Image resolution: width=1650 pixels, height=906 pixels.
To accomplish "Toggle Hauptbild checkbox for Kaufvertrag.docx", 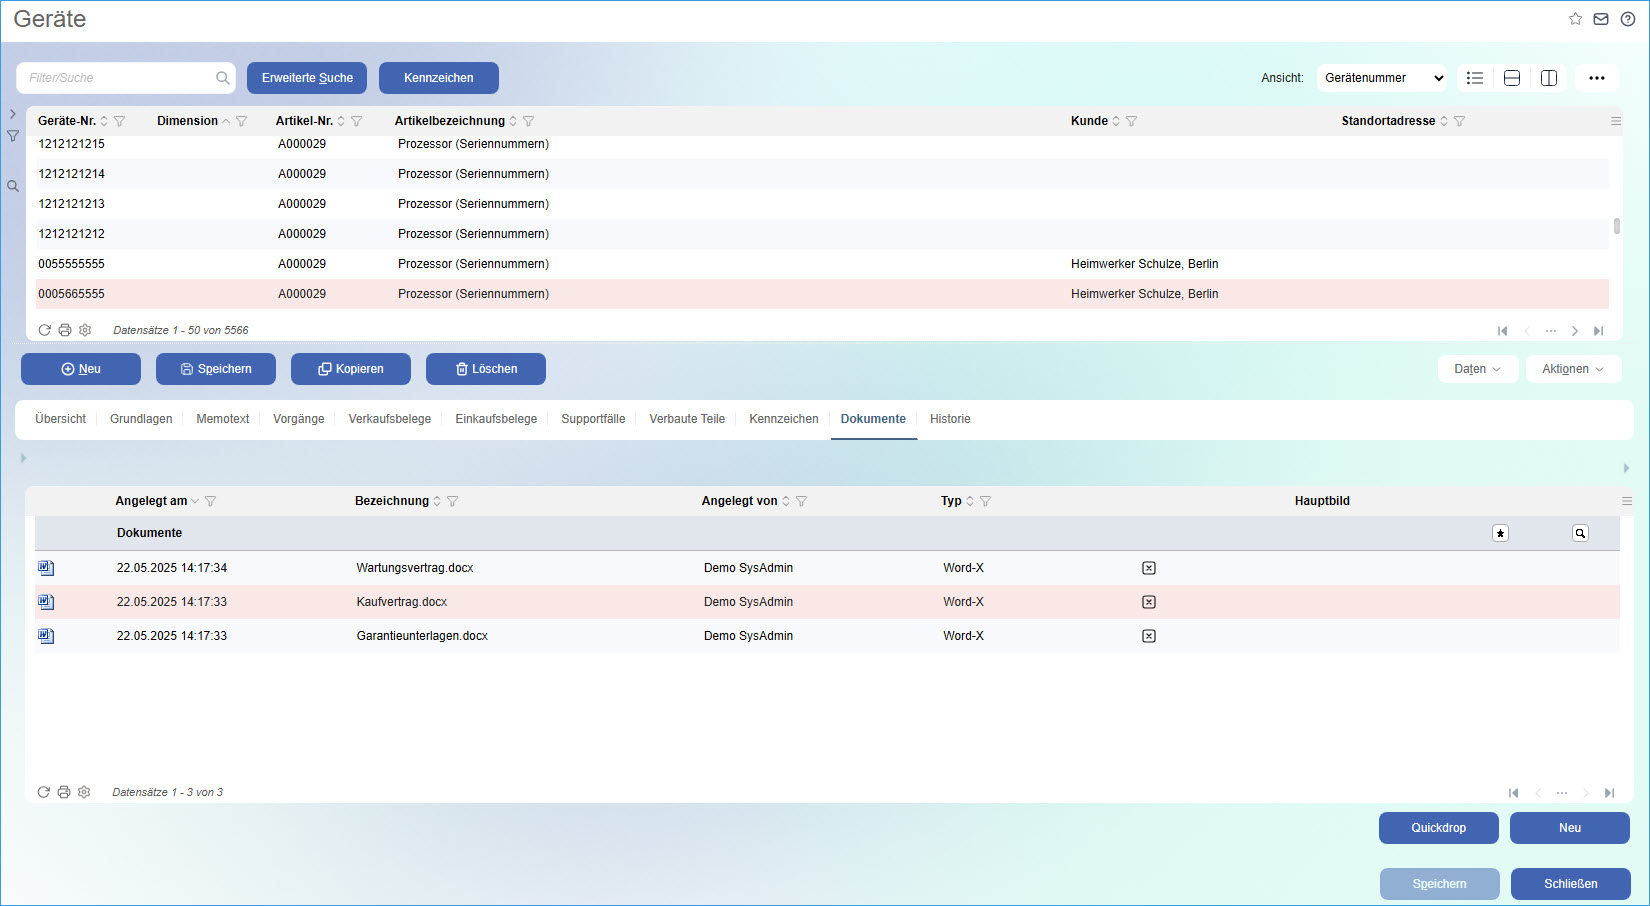I will (x=1149, y=602).
